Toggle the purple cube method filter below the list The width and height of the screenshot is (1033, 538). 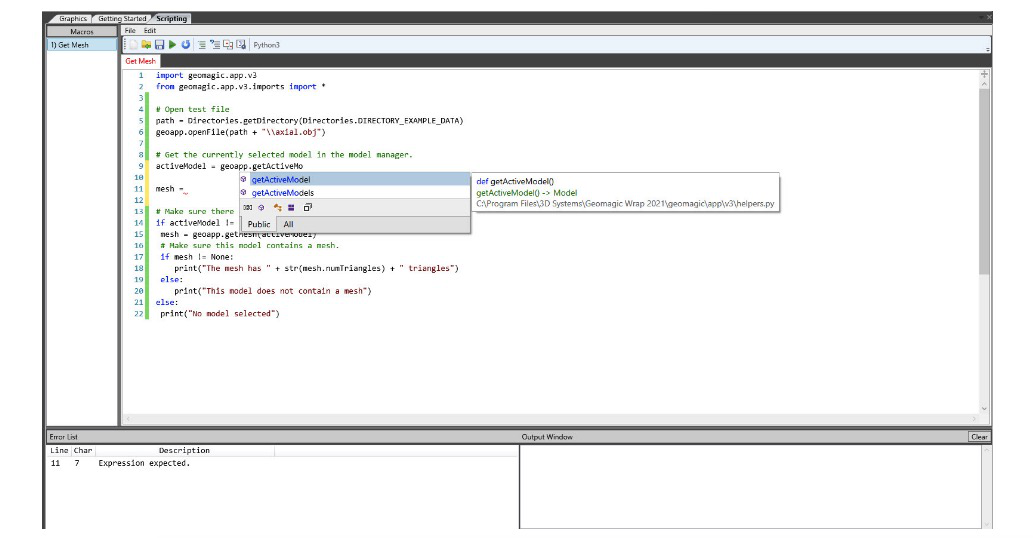[262, 207]
